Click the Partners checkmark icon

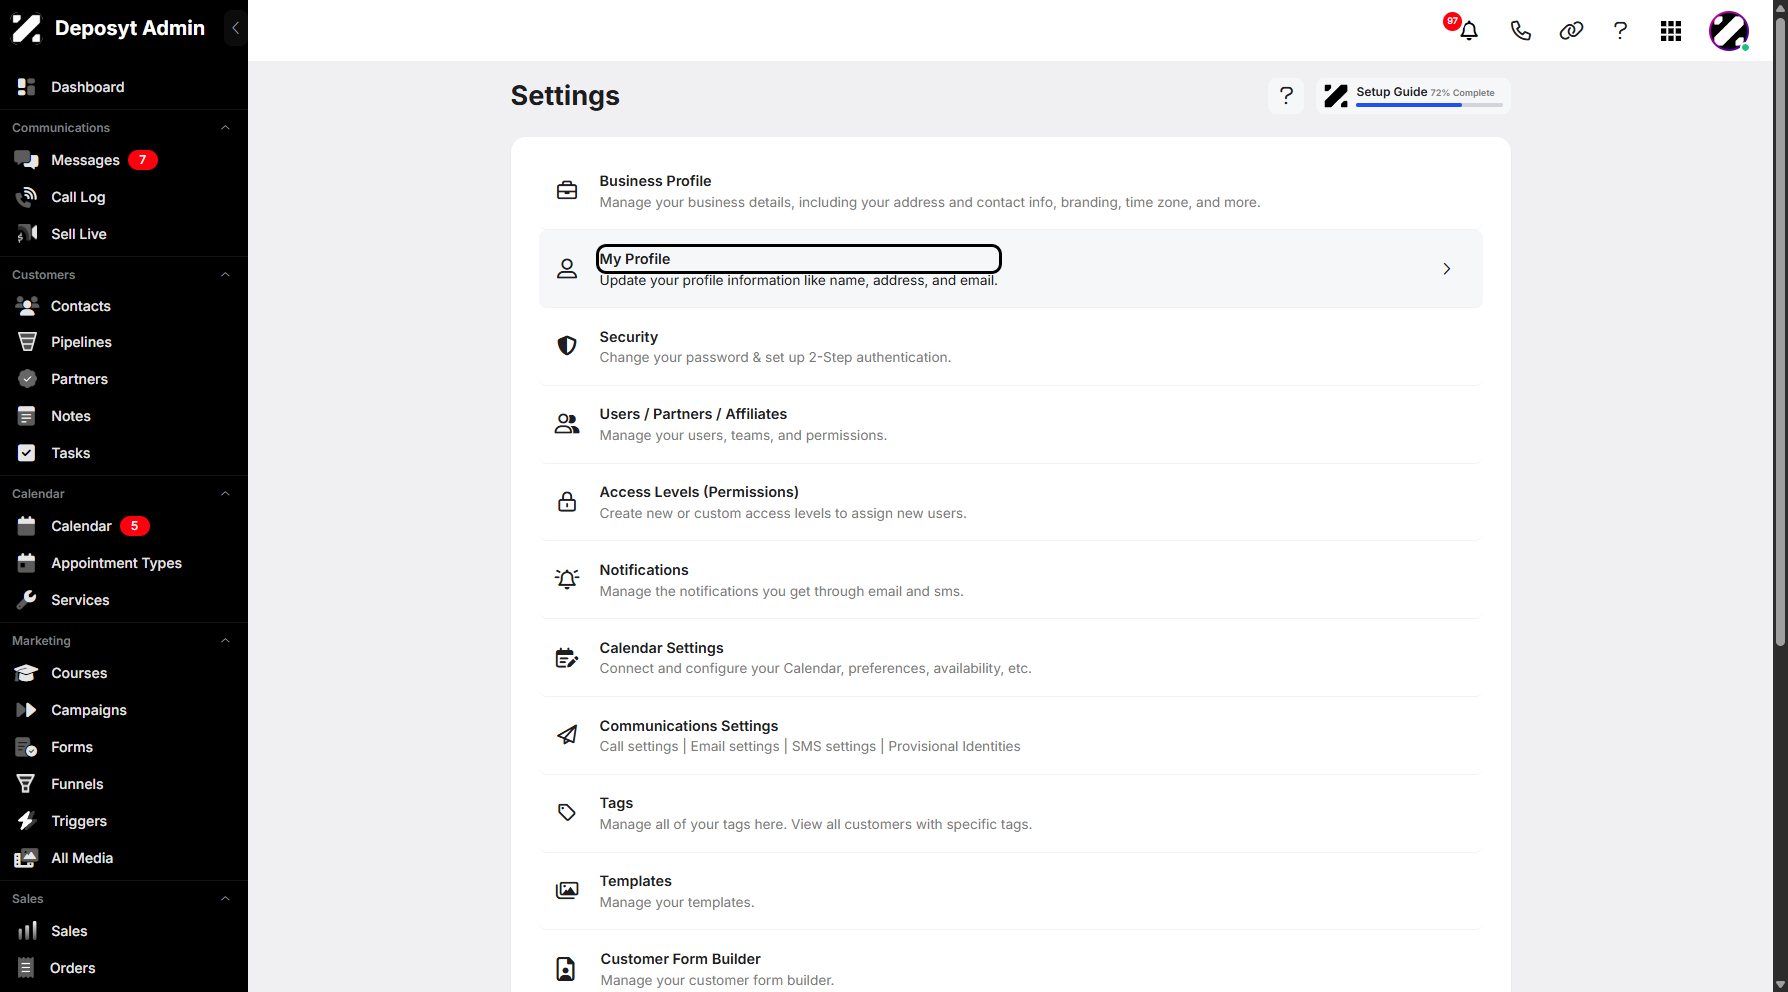tap(27, 379)
